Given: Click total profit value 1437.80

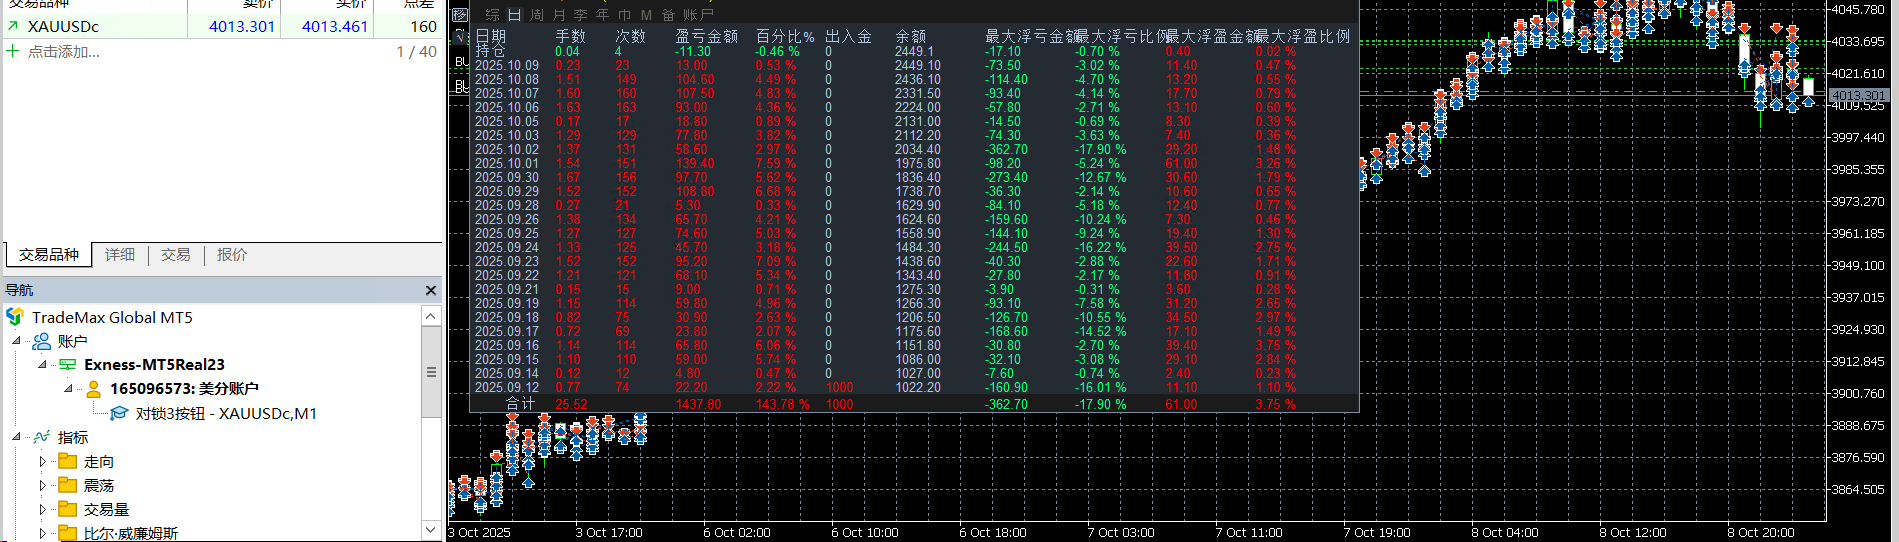Looking at the screenshot, I should [x=698, y=404].
